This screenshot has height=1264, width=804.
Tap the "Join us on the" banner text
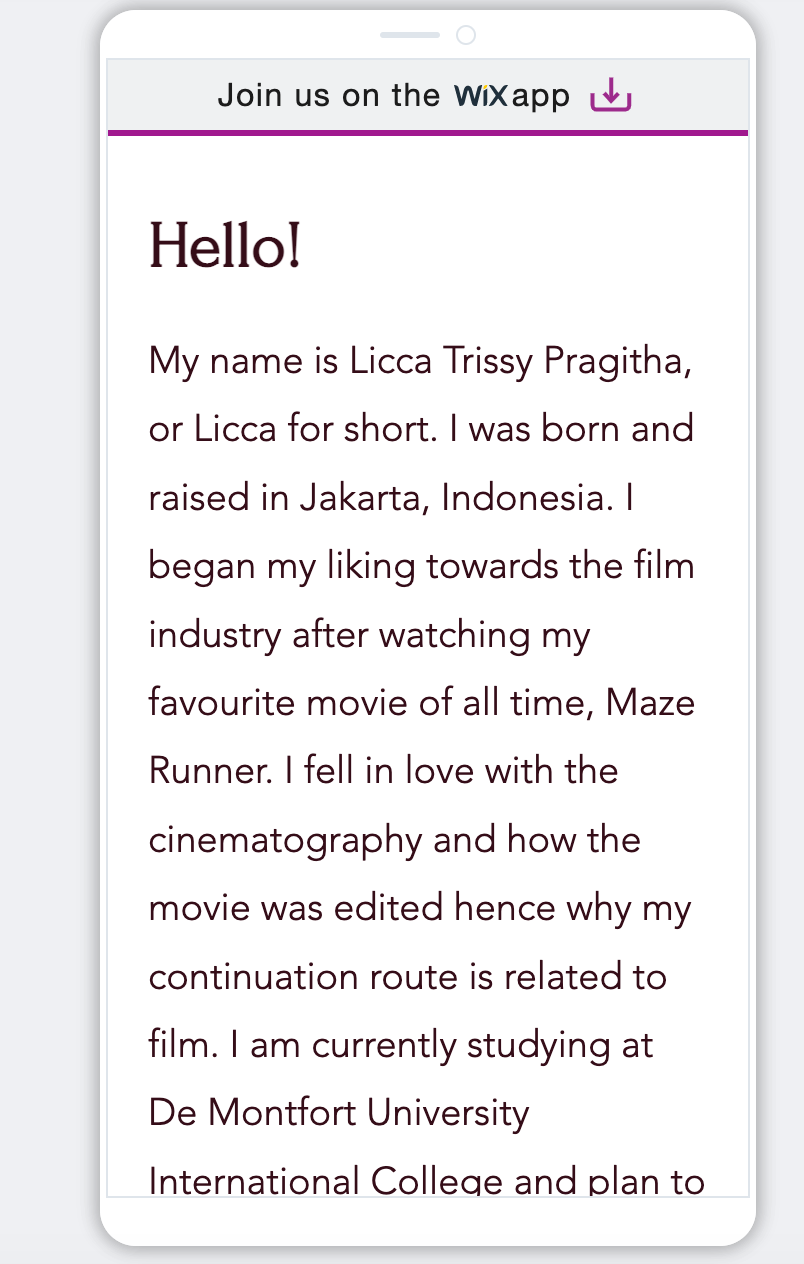329,96
